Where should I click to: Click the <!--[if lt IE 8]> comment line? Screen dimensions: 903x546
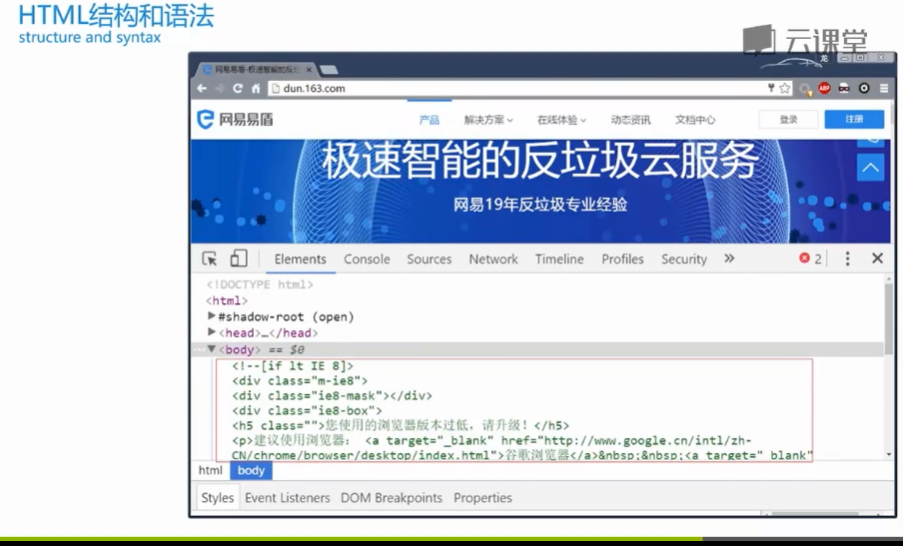(x=293, y=366)
